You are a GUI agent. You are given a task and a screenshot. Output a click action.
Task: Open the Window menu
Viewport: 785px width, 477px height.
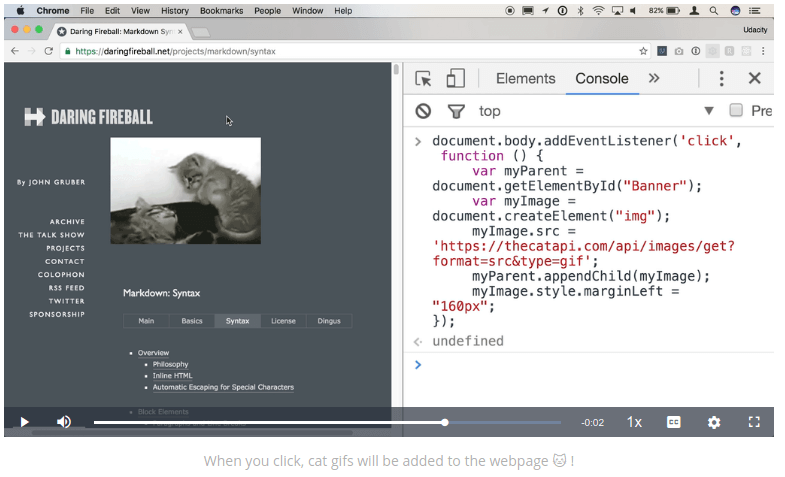(x=307, y=11)
